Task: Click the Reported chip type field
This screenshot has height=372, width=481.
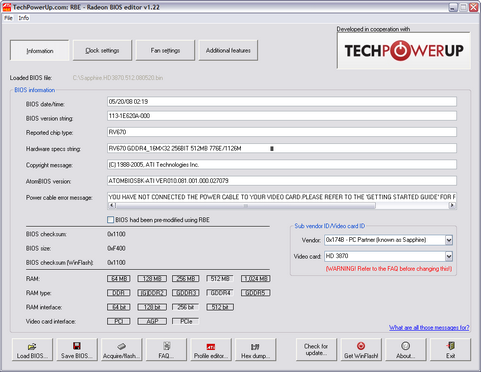Action: 282,132
